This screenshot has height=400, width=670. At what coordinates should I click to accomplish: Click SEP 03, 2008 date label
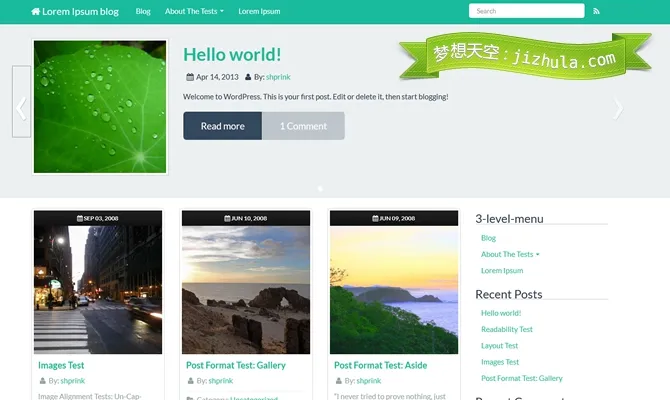point(101,218)
